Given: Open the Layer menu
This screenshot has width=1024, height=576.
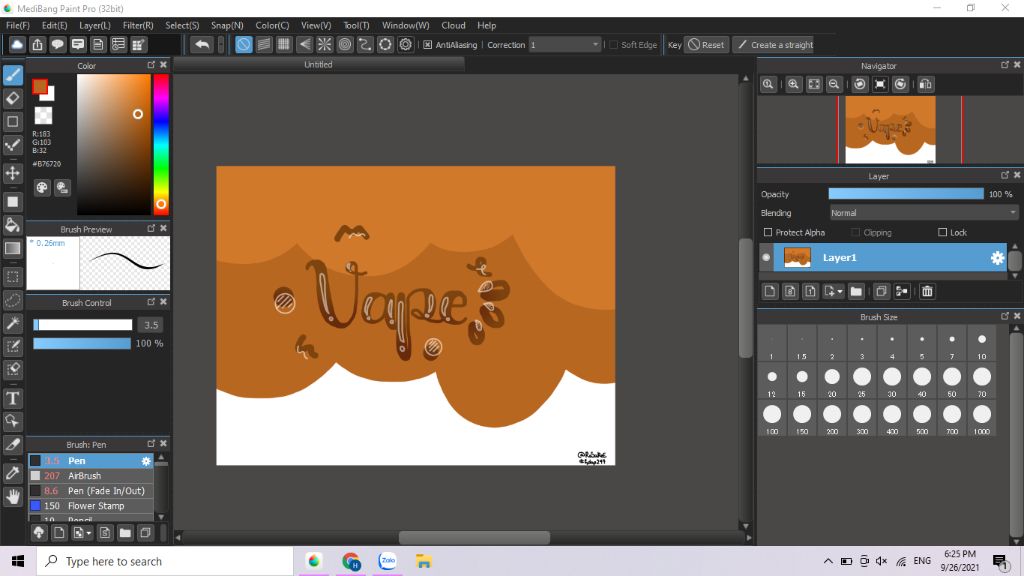Looking at the screenshot, I should pos(95,25).
